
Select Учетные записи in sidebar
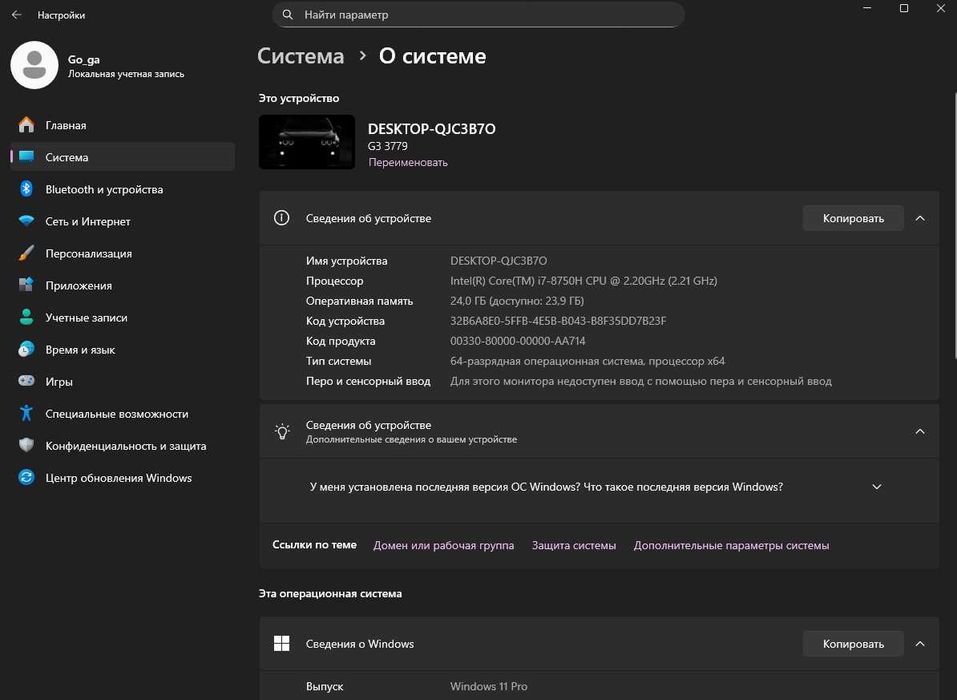click(x=123, y=317)
